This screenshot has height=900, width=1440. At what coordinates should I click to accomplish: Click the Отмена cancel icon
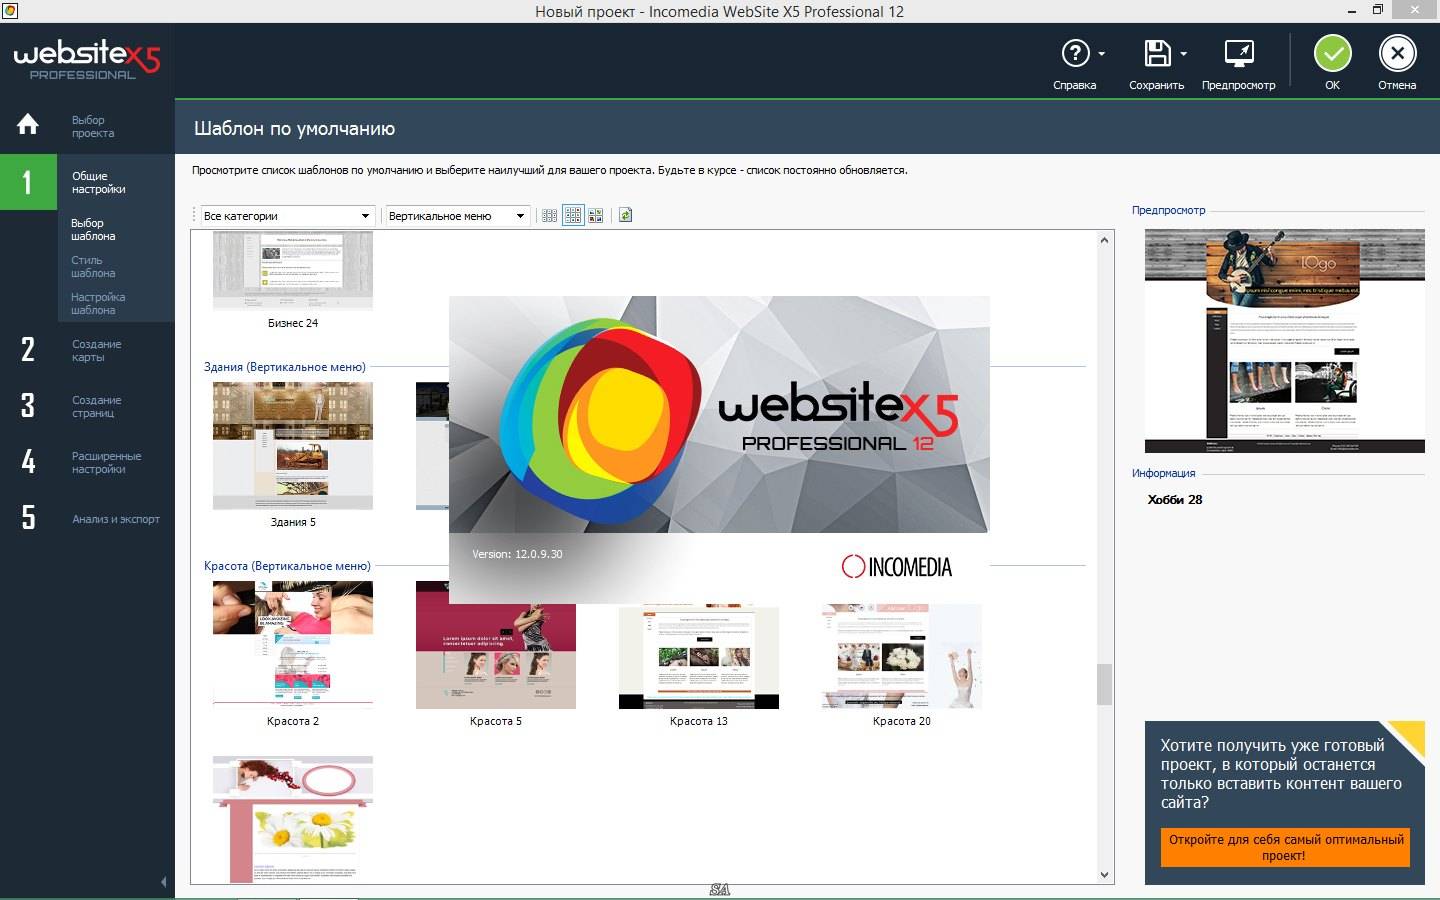click(x=1397, y=53)
